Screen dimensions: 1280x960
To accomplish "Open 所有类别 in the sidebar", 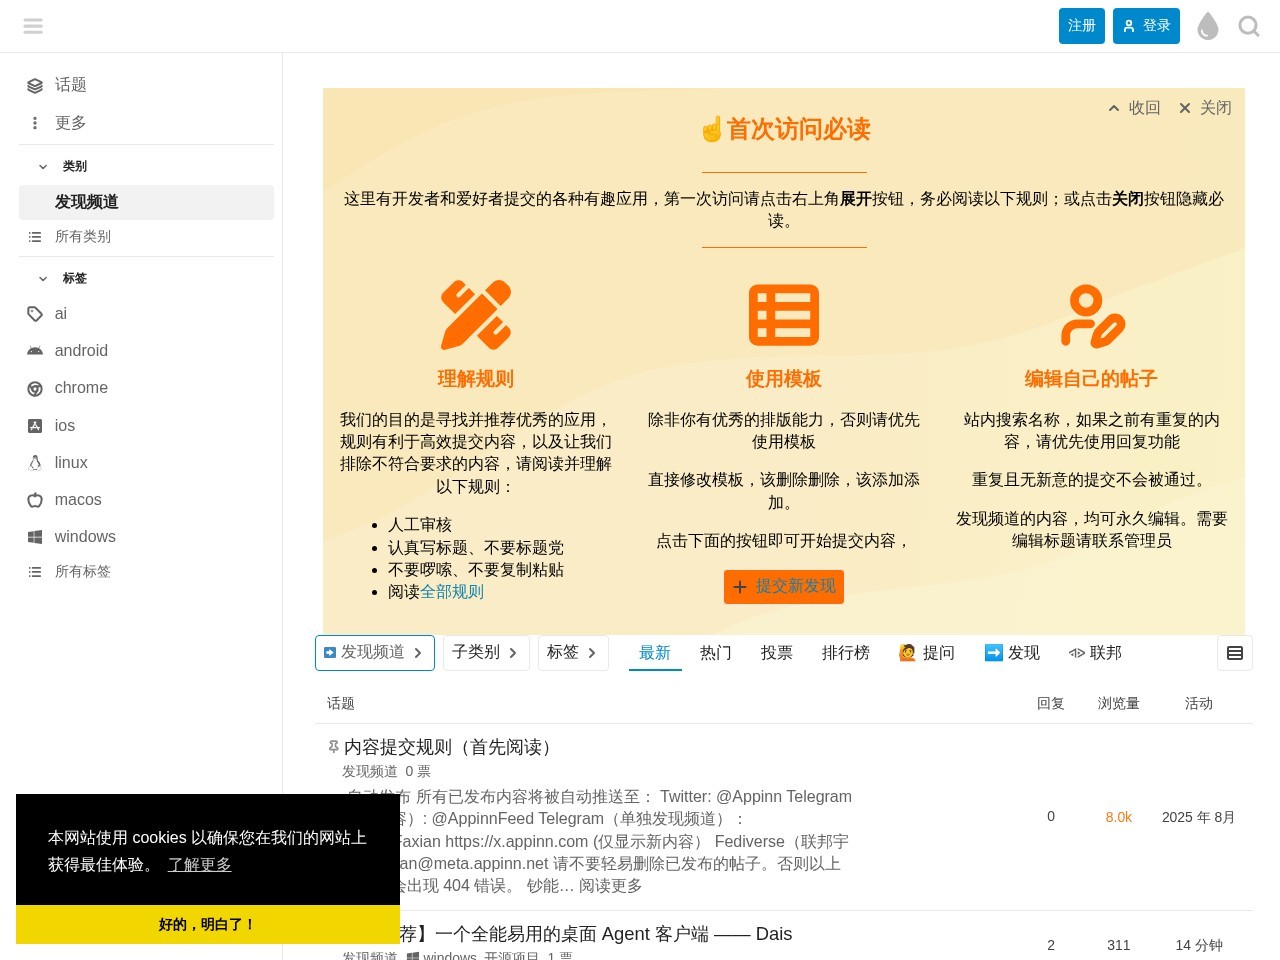I will tap(83, 237).
